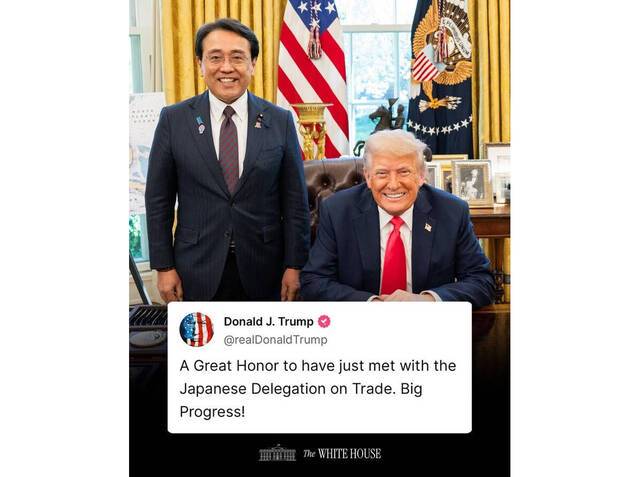640x477 pixels.
Task: Open the flag-painted profile avatar
Action: pyautogui.click(x=196, y=330)
